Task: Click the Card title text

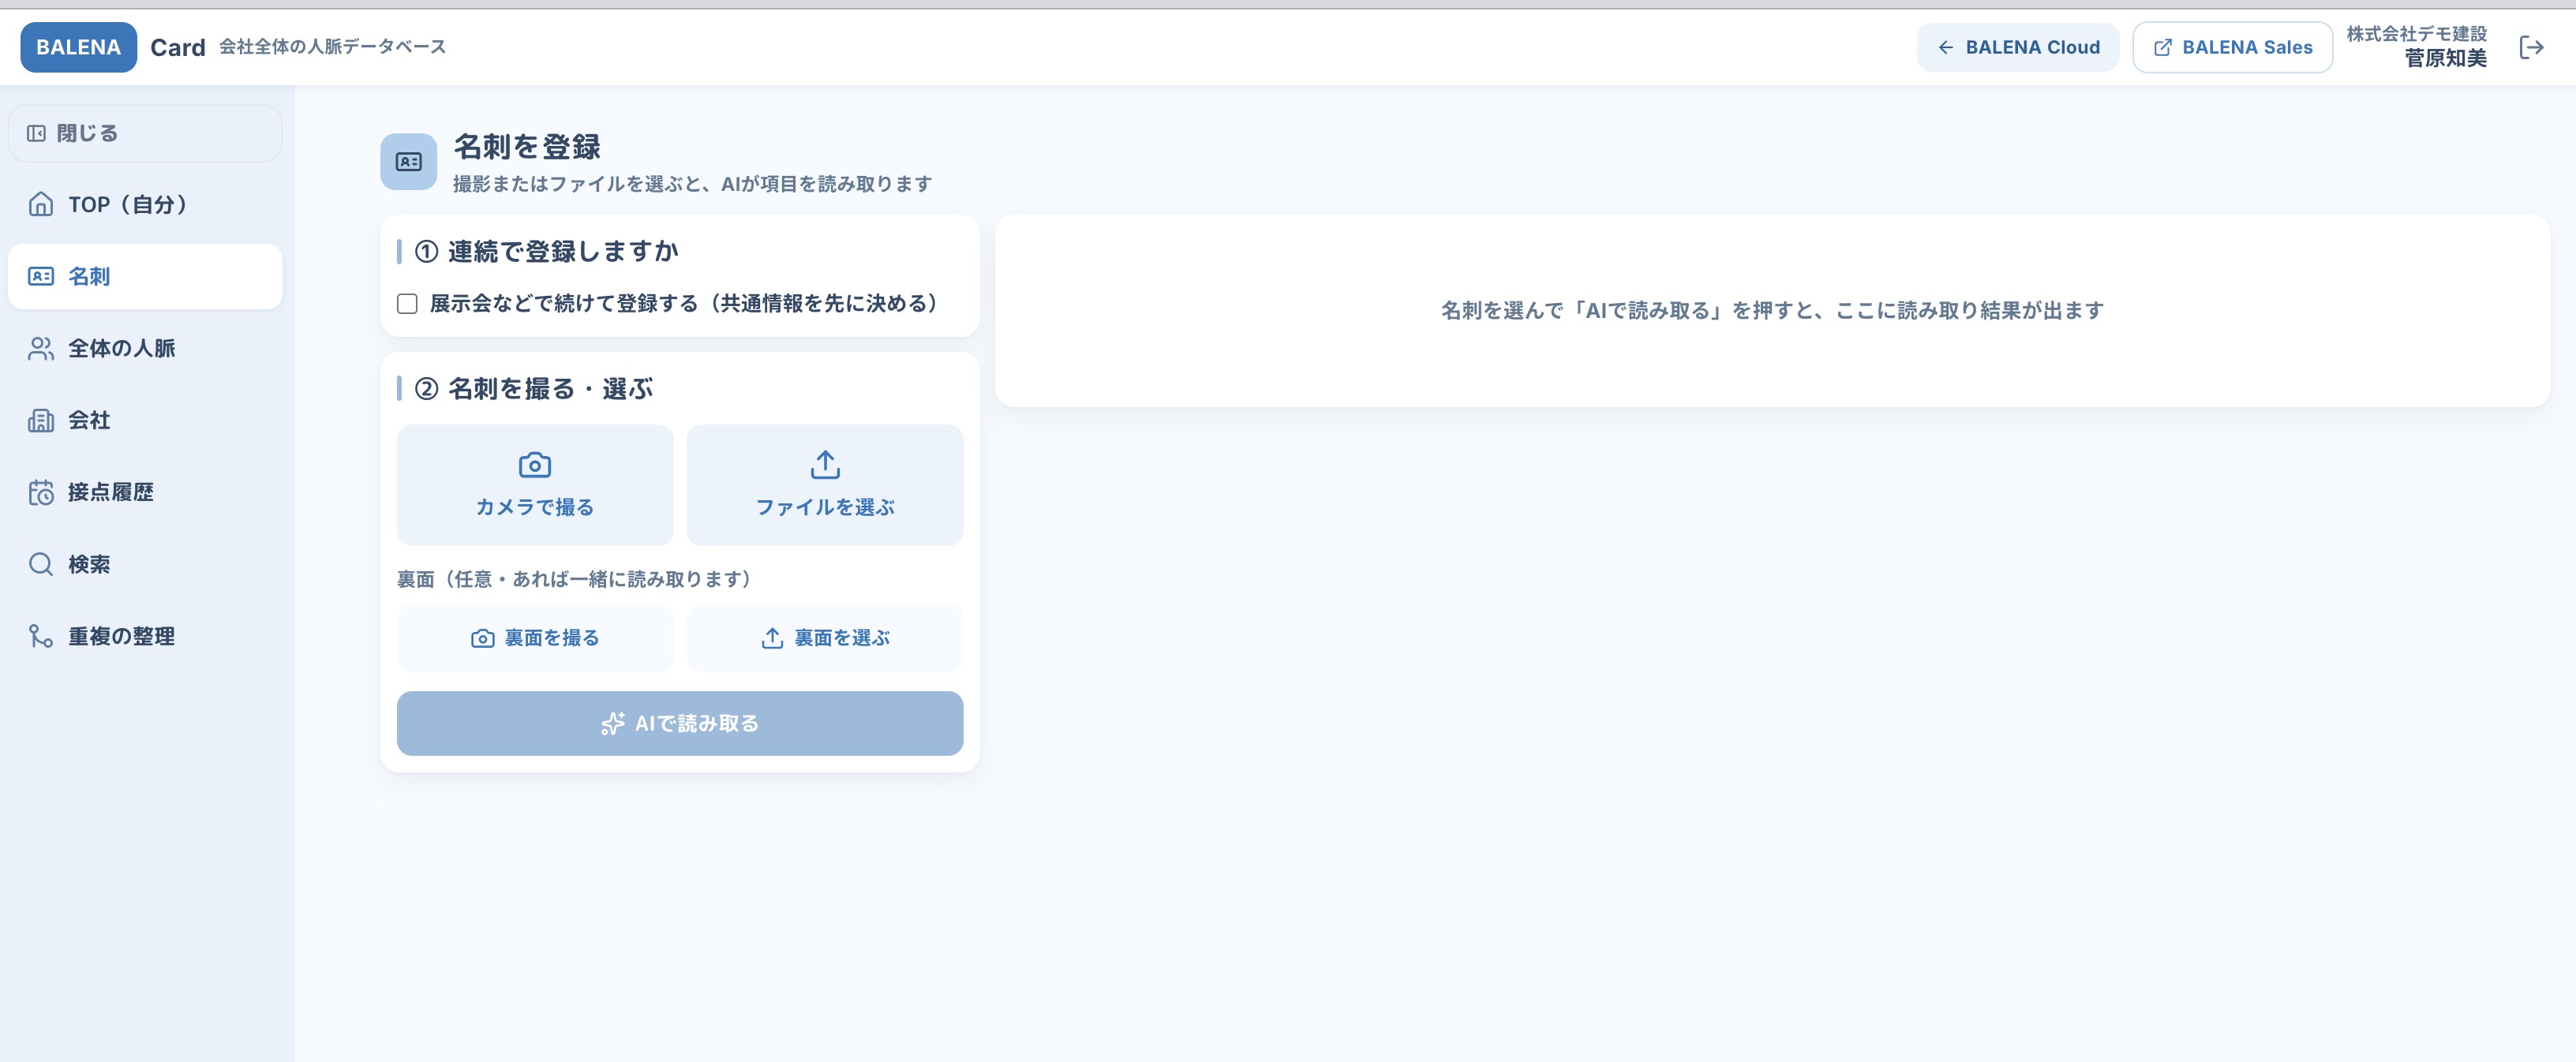Action: (x=178, y=47)
